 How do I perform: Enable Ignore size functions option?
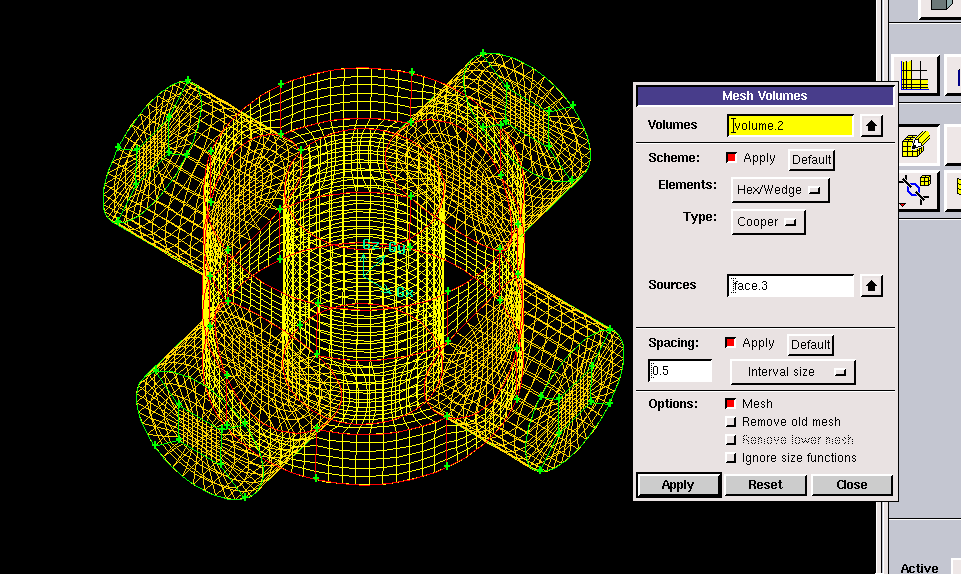[x=731, y=458]
